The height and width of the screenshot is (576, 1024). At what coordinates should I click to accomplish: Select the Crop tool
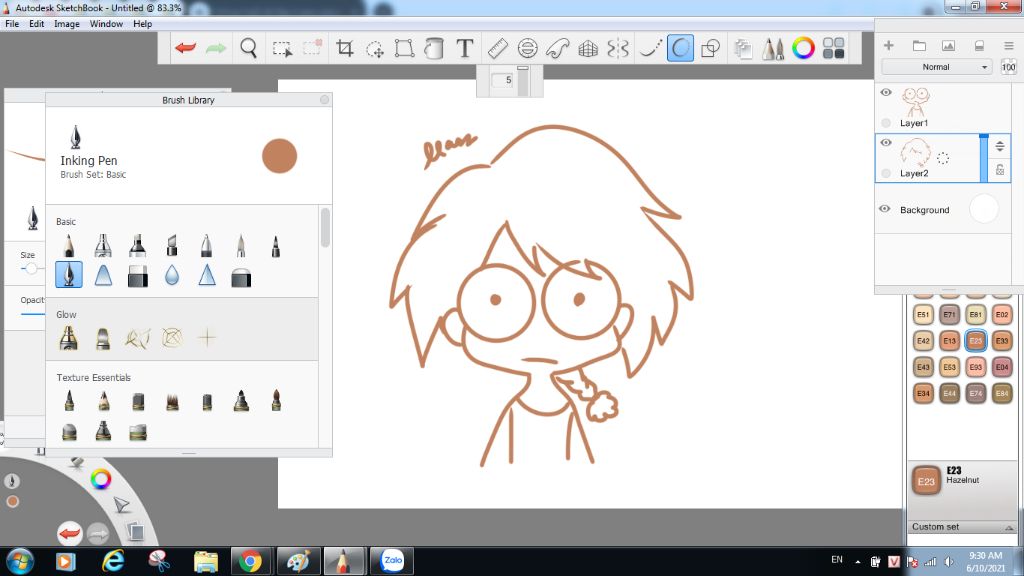pos(345,47)
